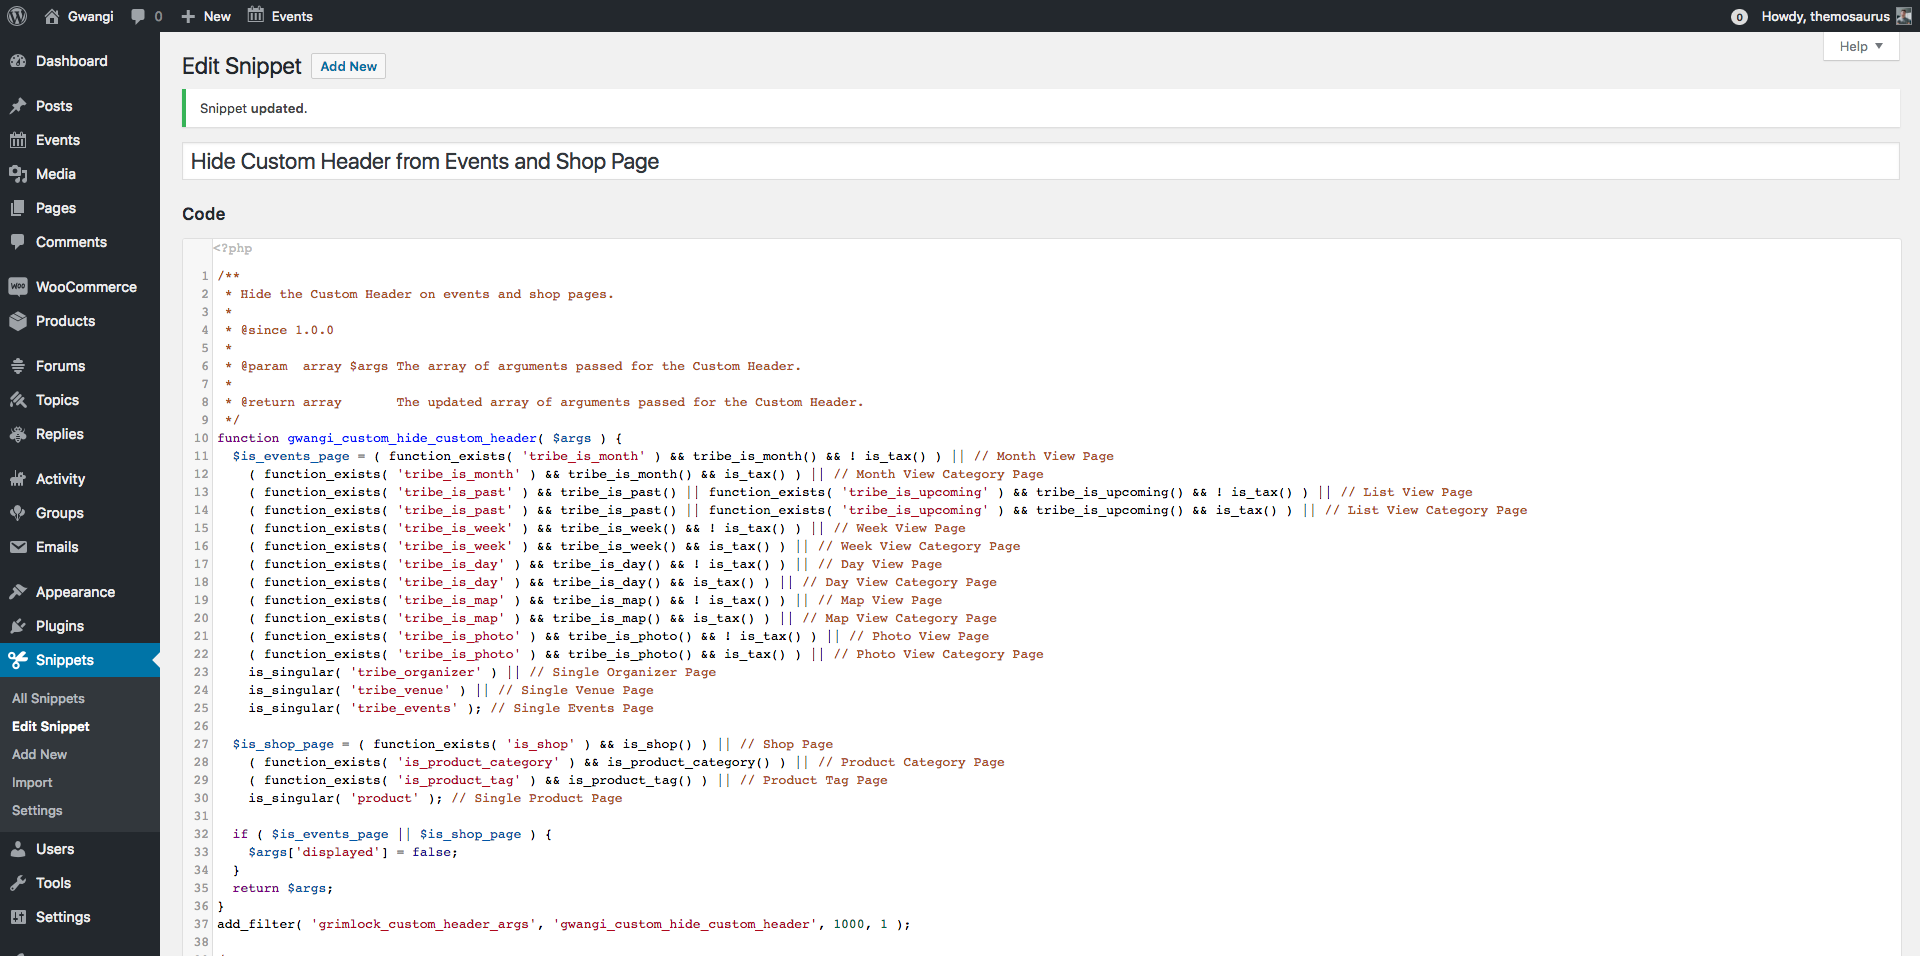The image size is (1920, 956).
Task: Open All Snippets submenu link
Action: [x=48, y=698]
